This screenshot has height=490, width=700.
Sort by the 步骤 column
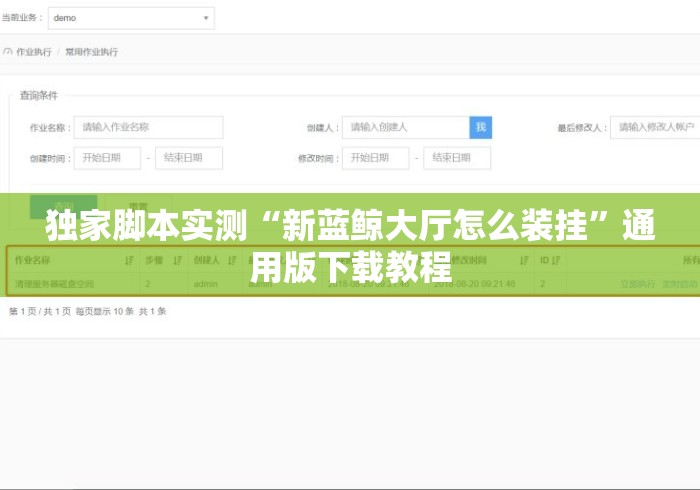pyautogui.click(x=178, y=260)
